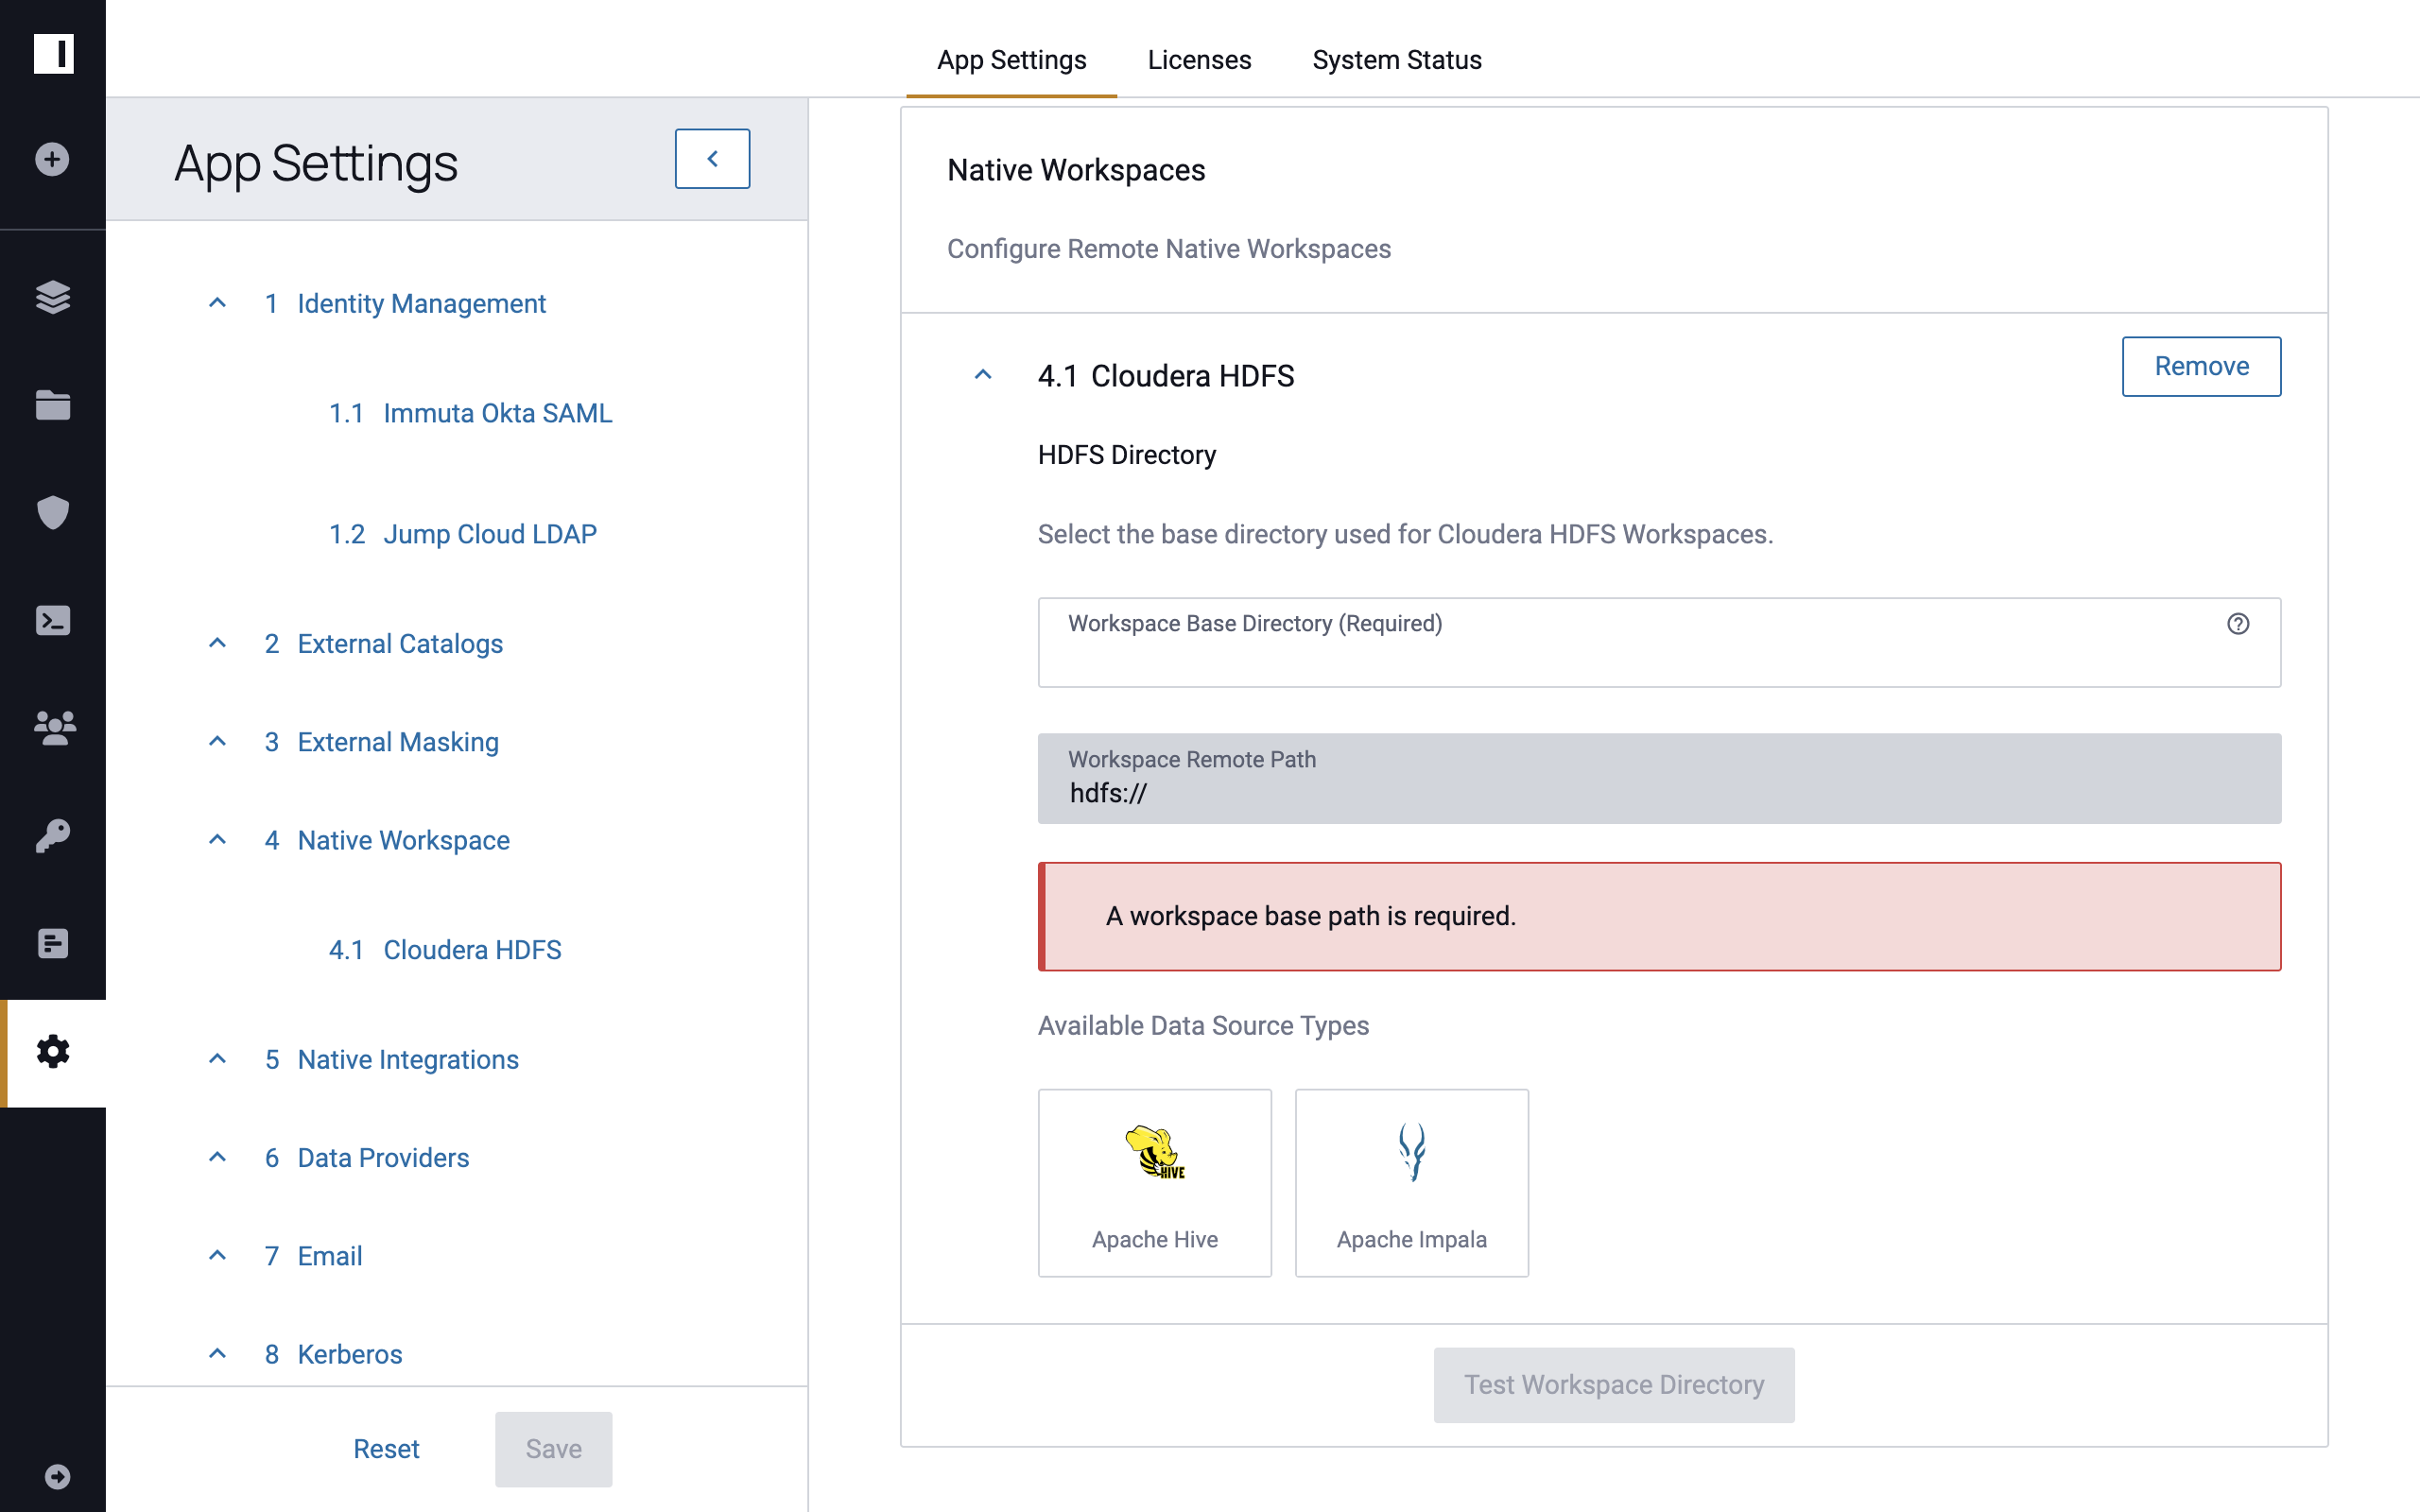Click the Immuta logo icon

tap(53, 53)
